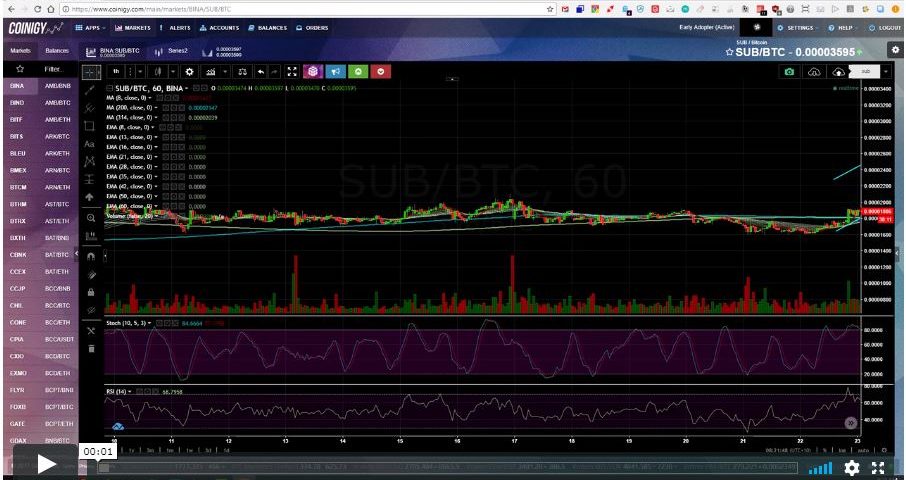This screenshot has width=906, height=480.
Task: Toggle the favorites star filter in market list
Action: (18, 69)
